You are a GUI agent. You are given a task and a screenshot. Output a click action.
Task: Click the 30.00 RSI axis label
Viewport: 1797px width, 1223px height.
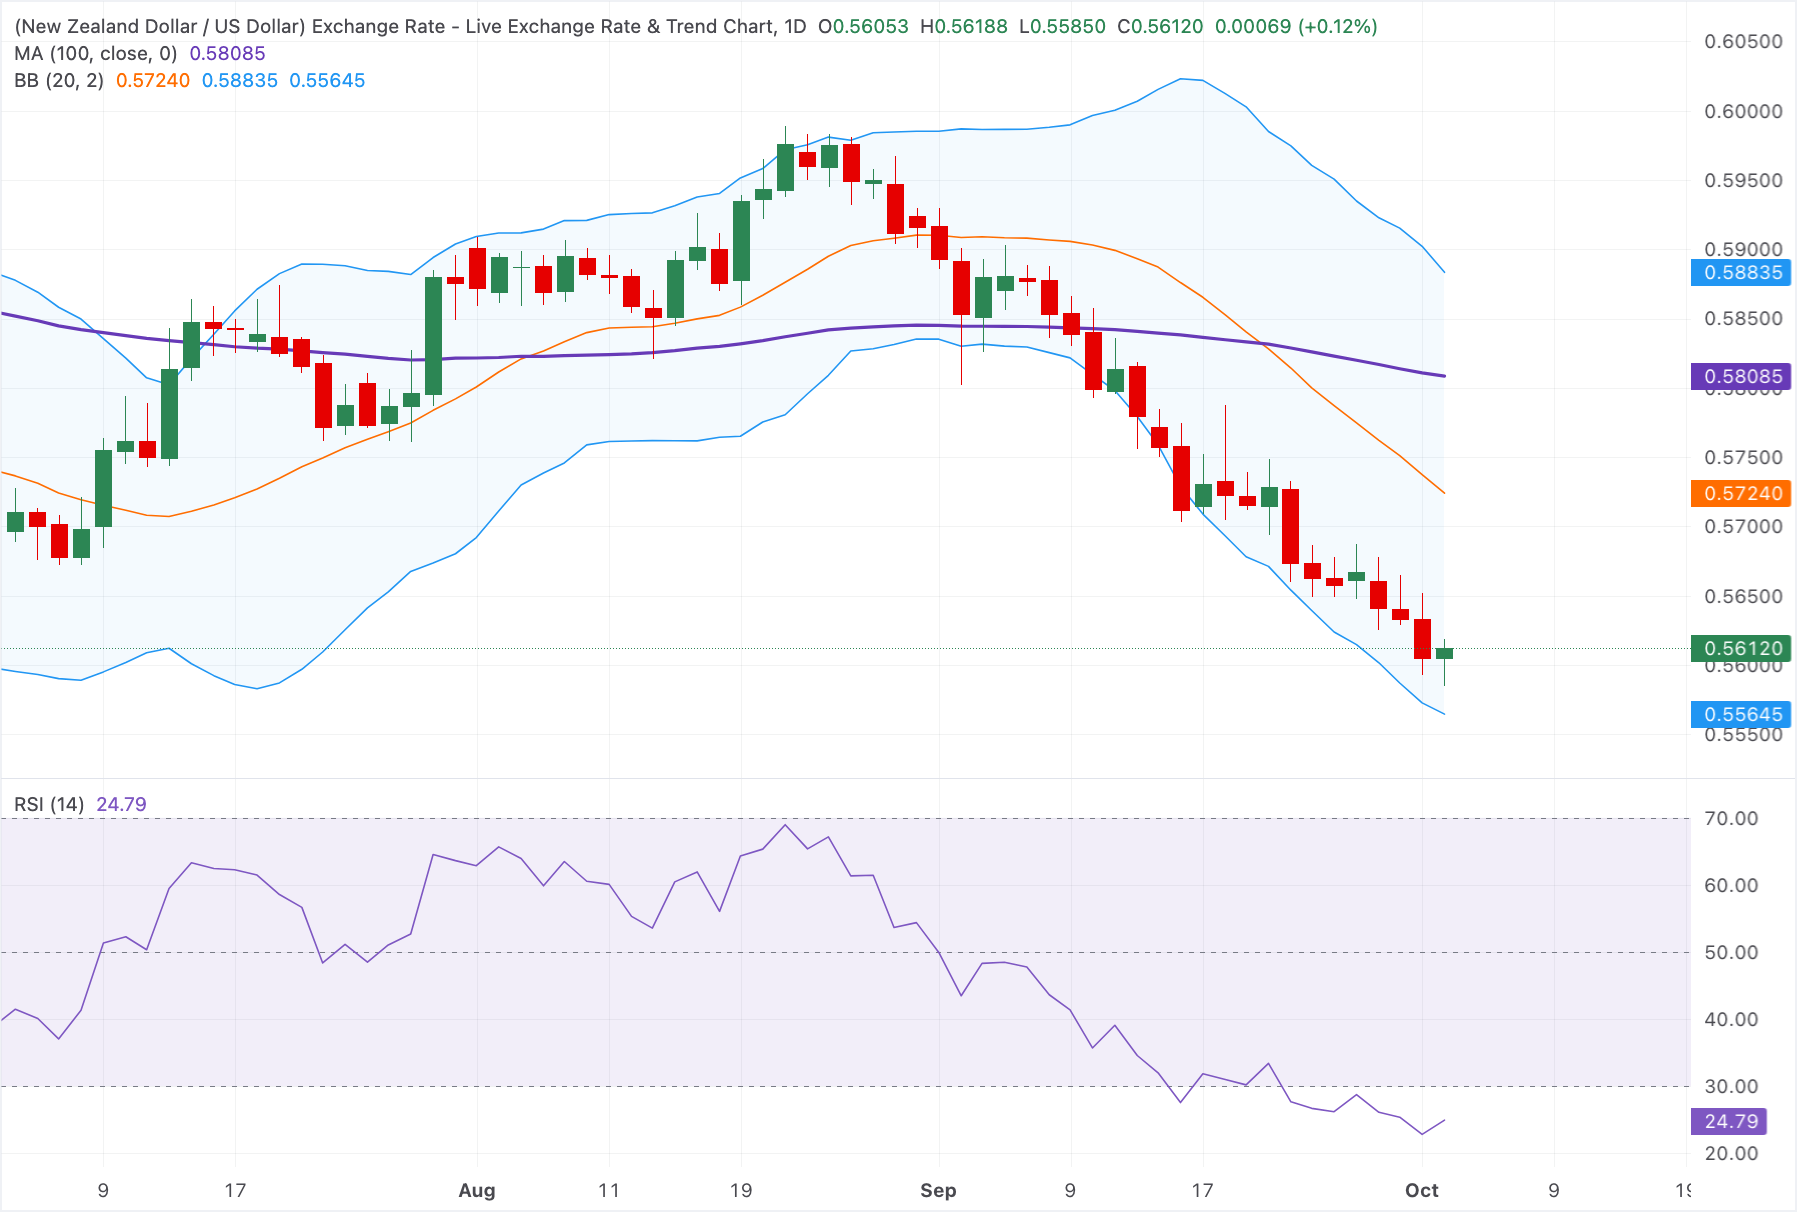coord(1731,1086)
